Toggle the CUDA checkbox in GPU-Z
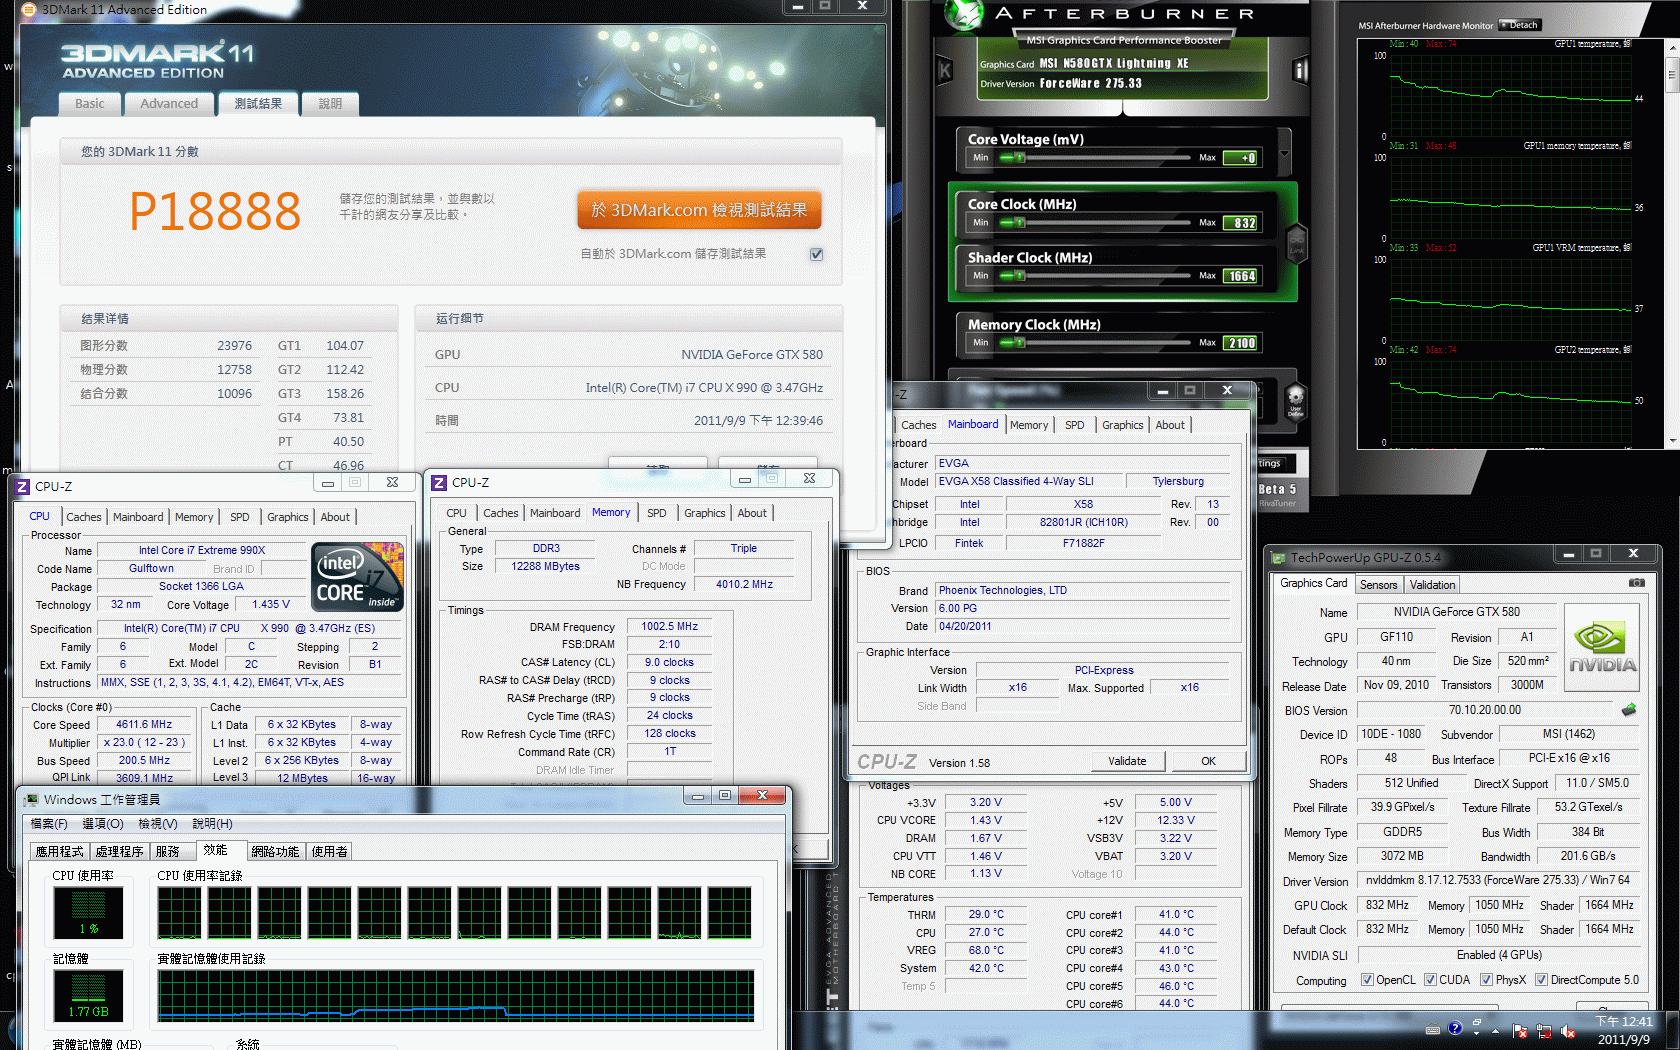Viewport: 1680px width, 1050px height. (x=1430, y=980)
